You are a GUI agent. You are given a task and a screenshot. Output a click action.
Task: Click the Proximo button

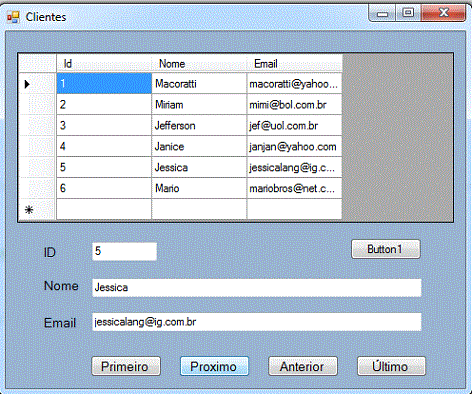[x=214, y=366]
